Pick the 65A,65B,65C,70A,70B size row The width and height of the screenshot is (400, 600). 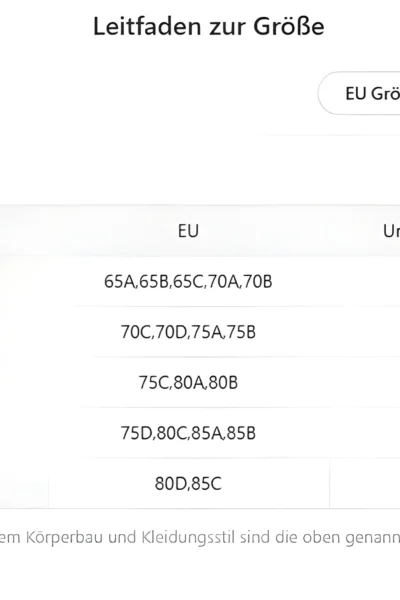click(188, 282)
